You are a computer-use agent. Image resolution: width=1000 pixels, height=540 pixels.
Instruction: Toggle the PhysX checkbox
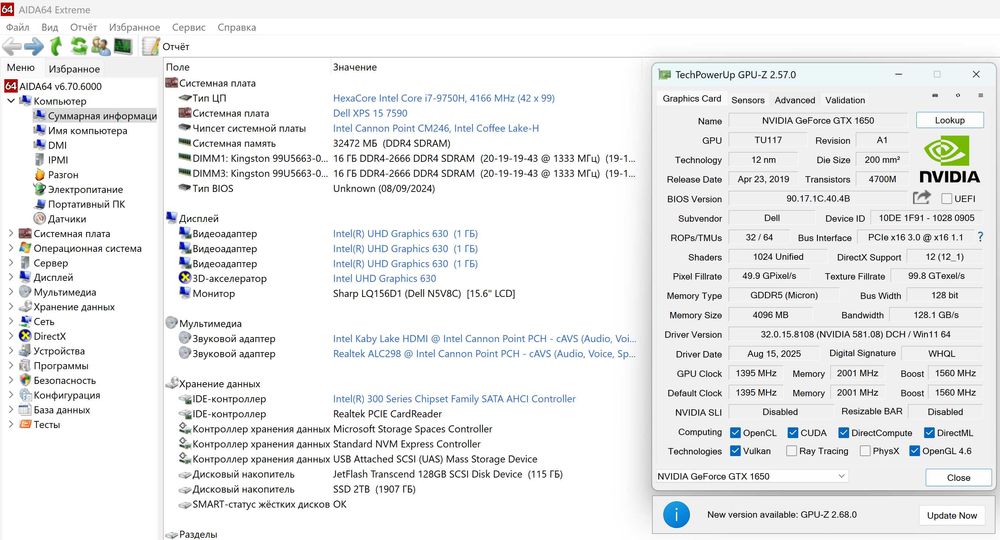(865, 451)
